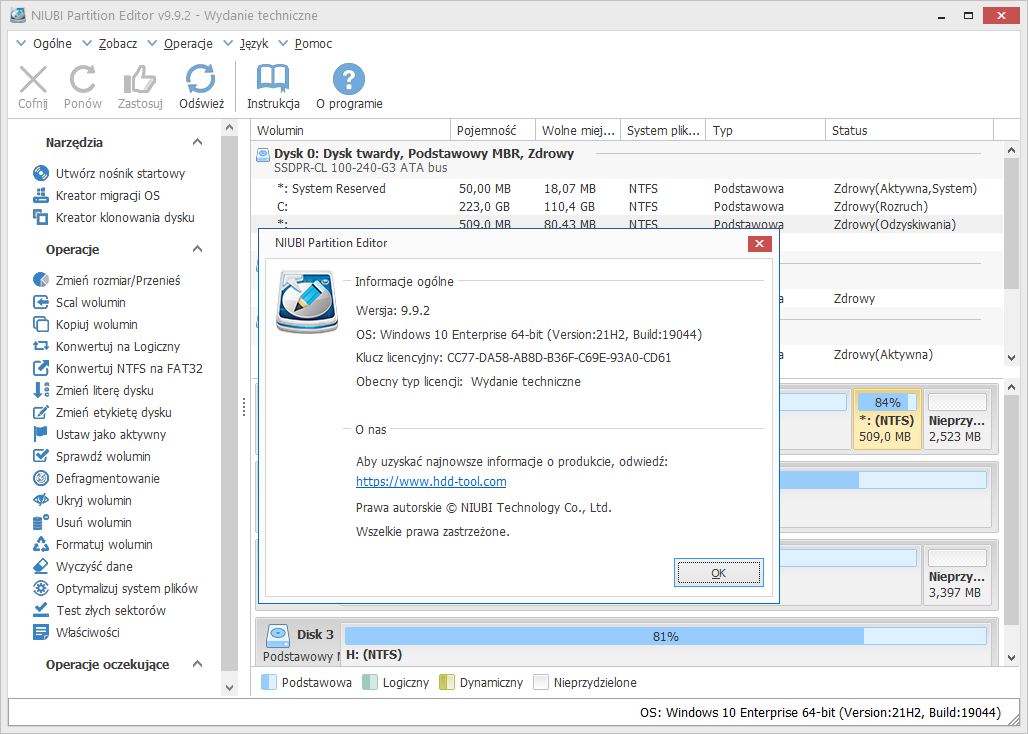
Task: Close the About dialog
Action: tap(759, 244)
